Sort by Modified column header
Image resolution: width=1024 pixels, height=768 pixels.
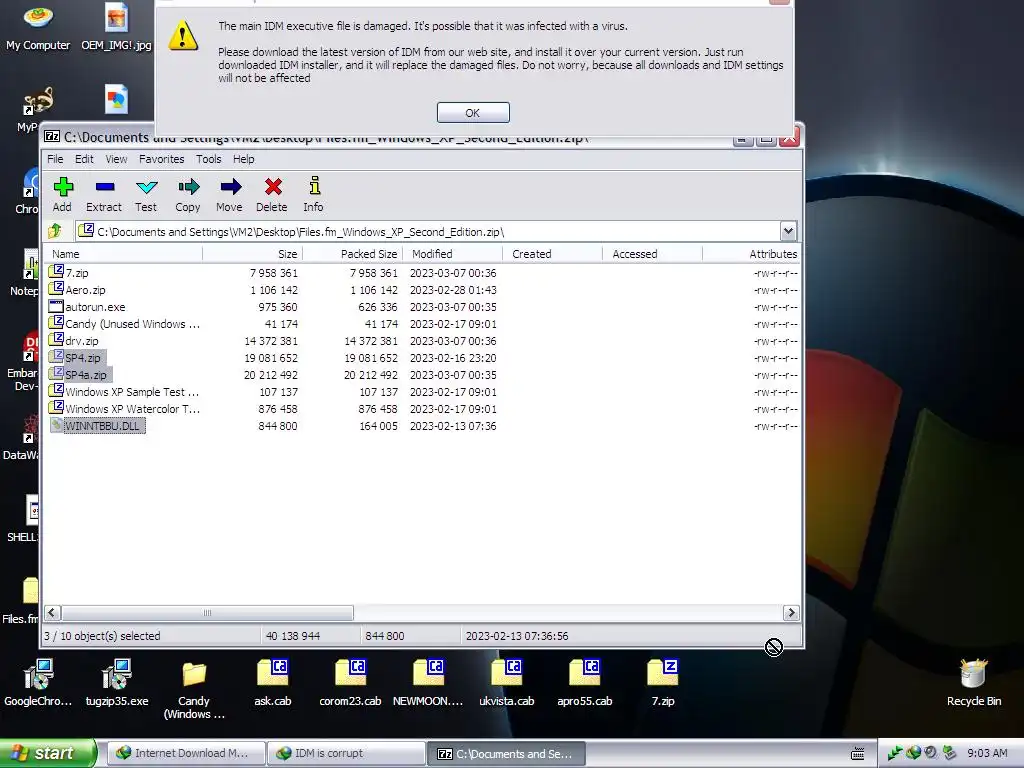tap(452, 254)
